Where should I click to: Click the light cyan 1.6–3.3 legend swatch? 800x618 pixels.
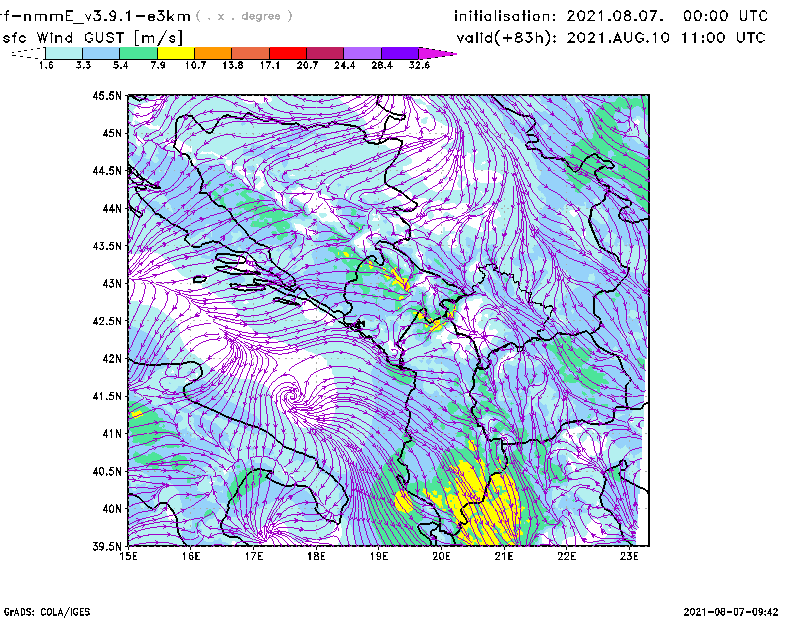click(x=64, y=53)
